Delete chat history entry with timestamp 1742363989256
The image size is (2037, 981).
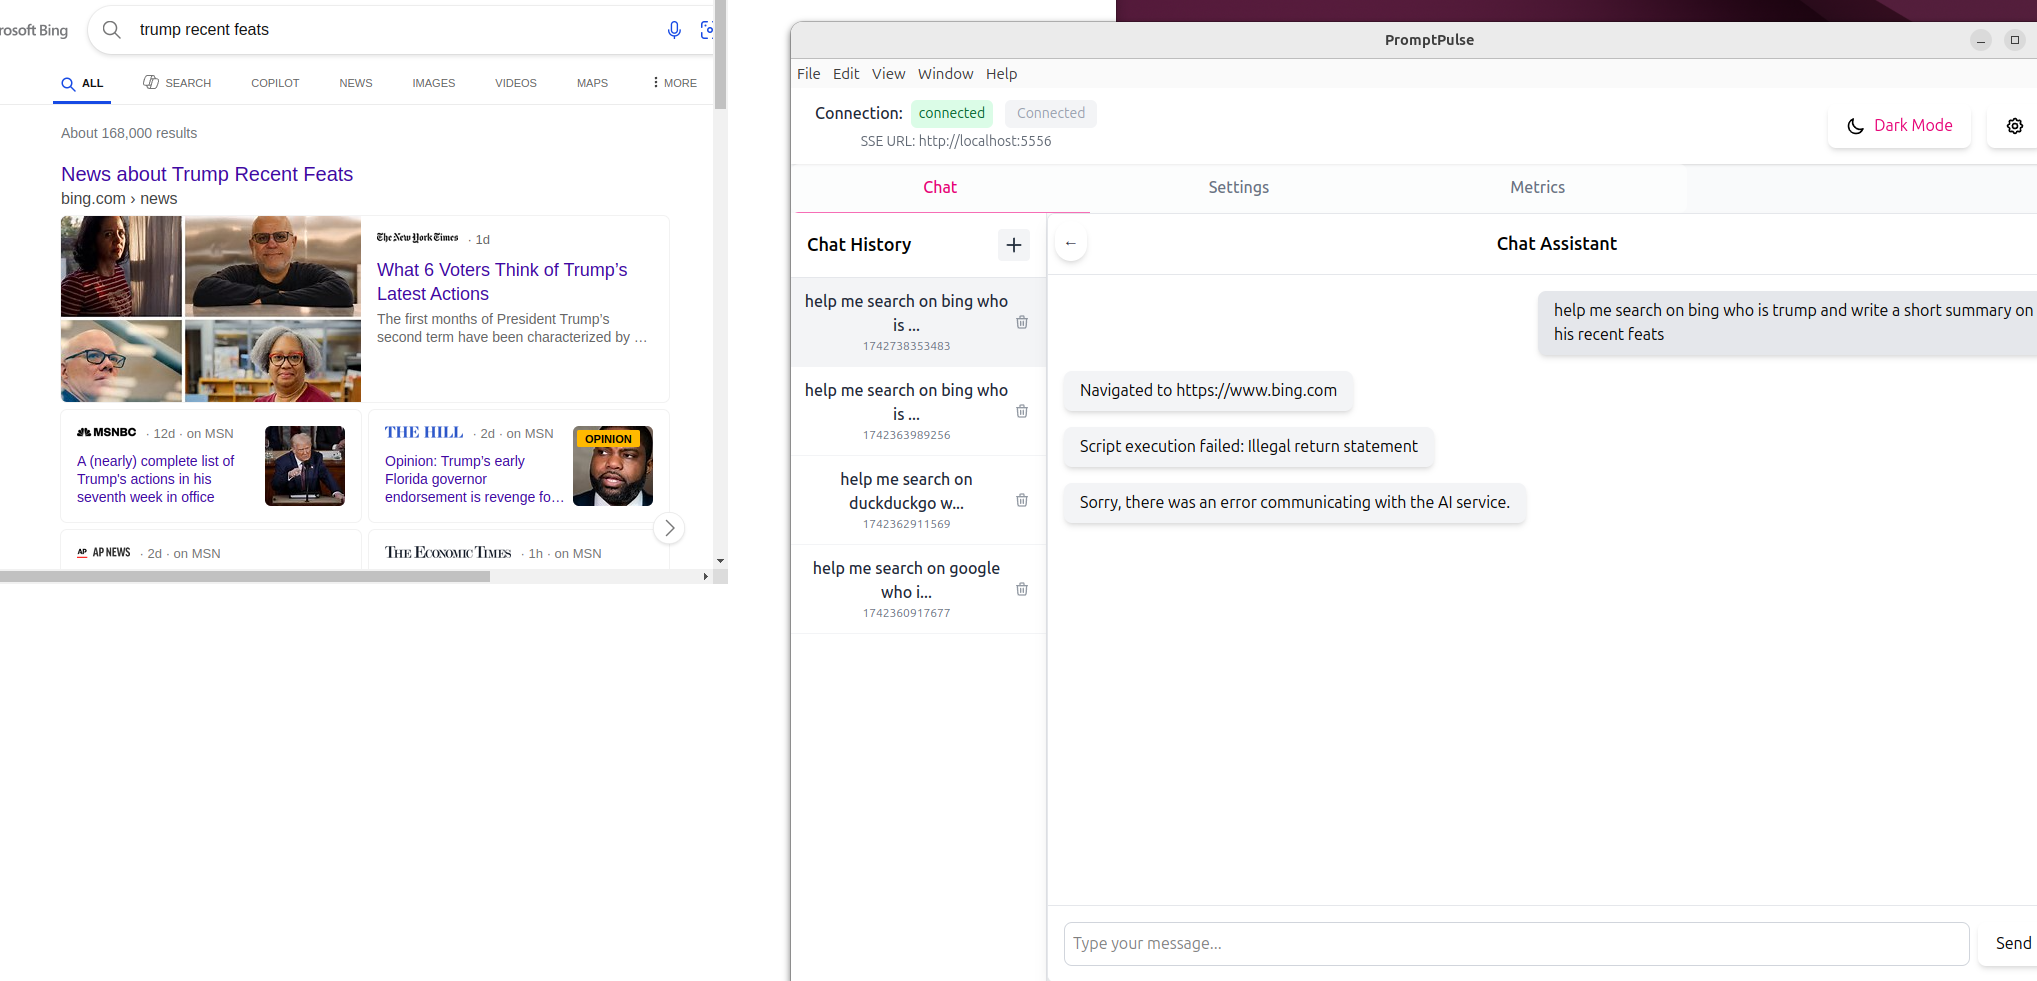[x=1022, y=411]
